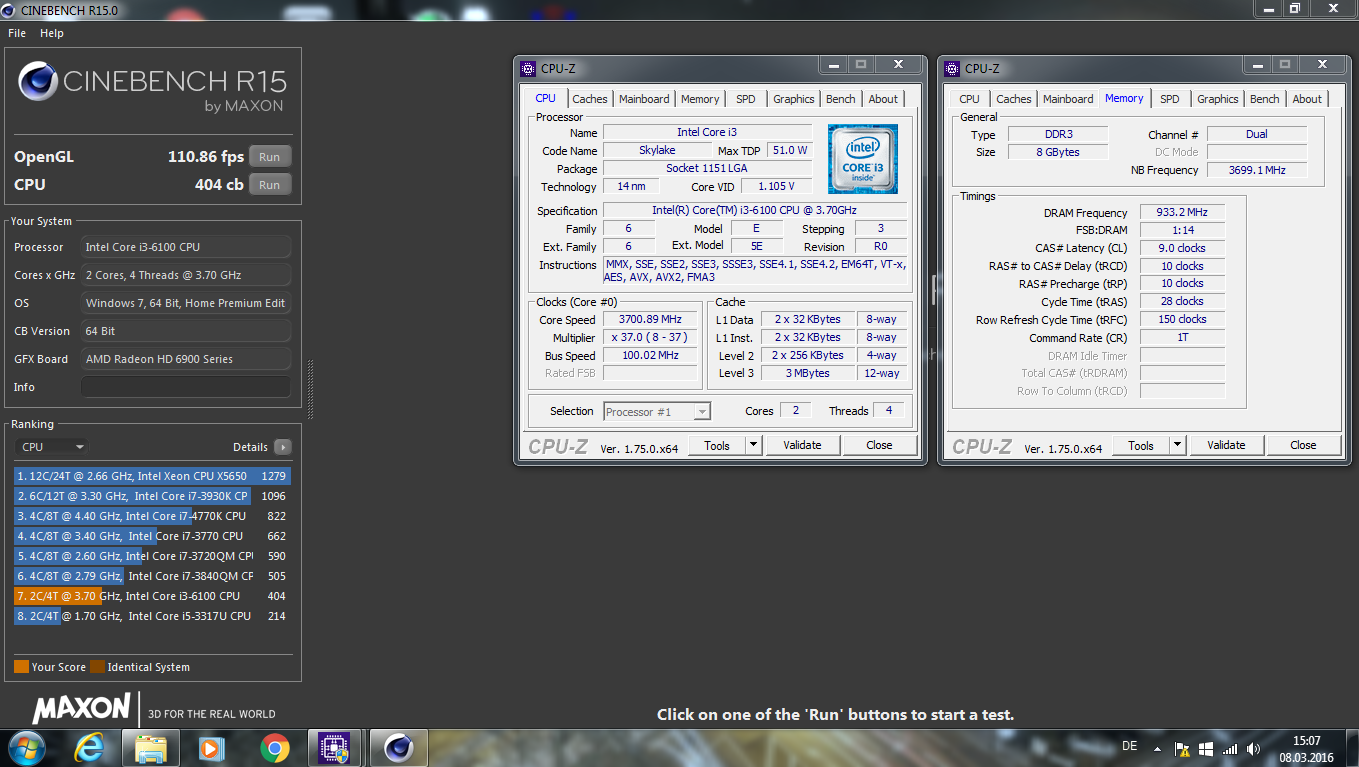Switch to Bench tab in right CPU-Z window
Screen dimensions: 1359x767
1265,99
